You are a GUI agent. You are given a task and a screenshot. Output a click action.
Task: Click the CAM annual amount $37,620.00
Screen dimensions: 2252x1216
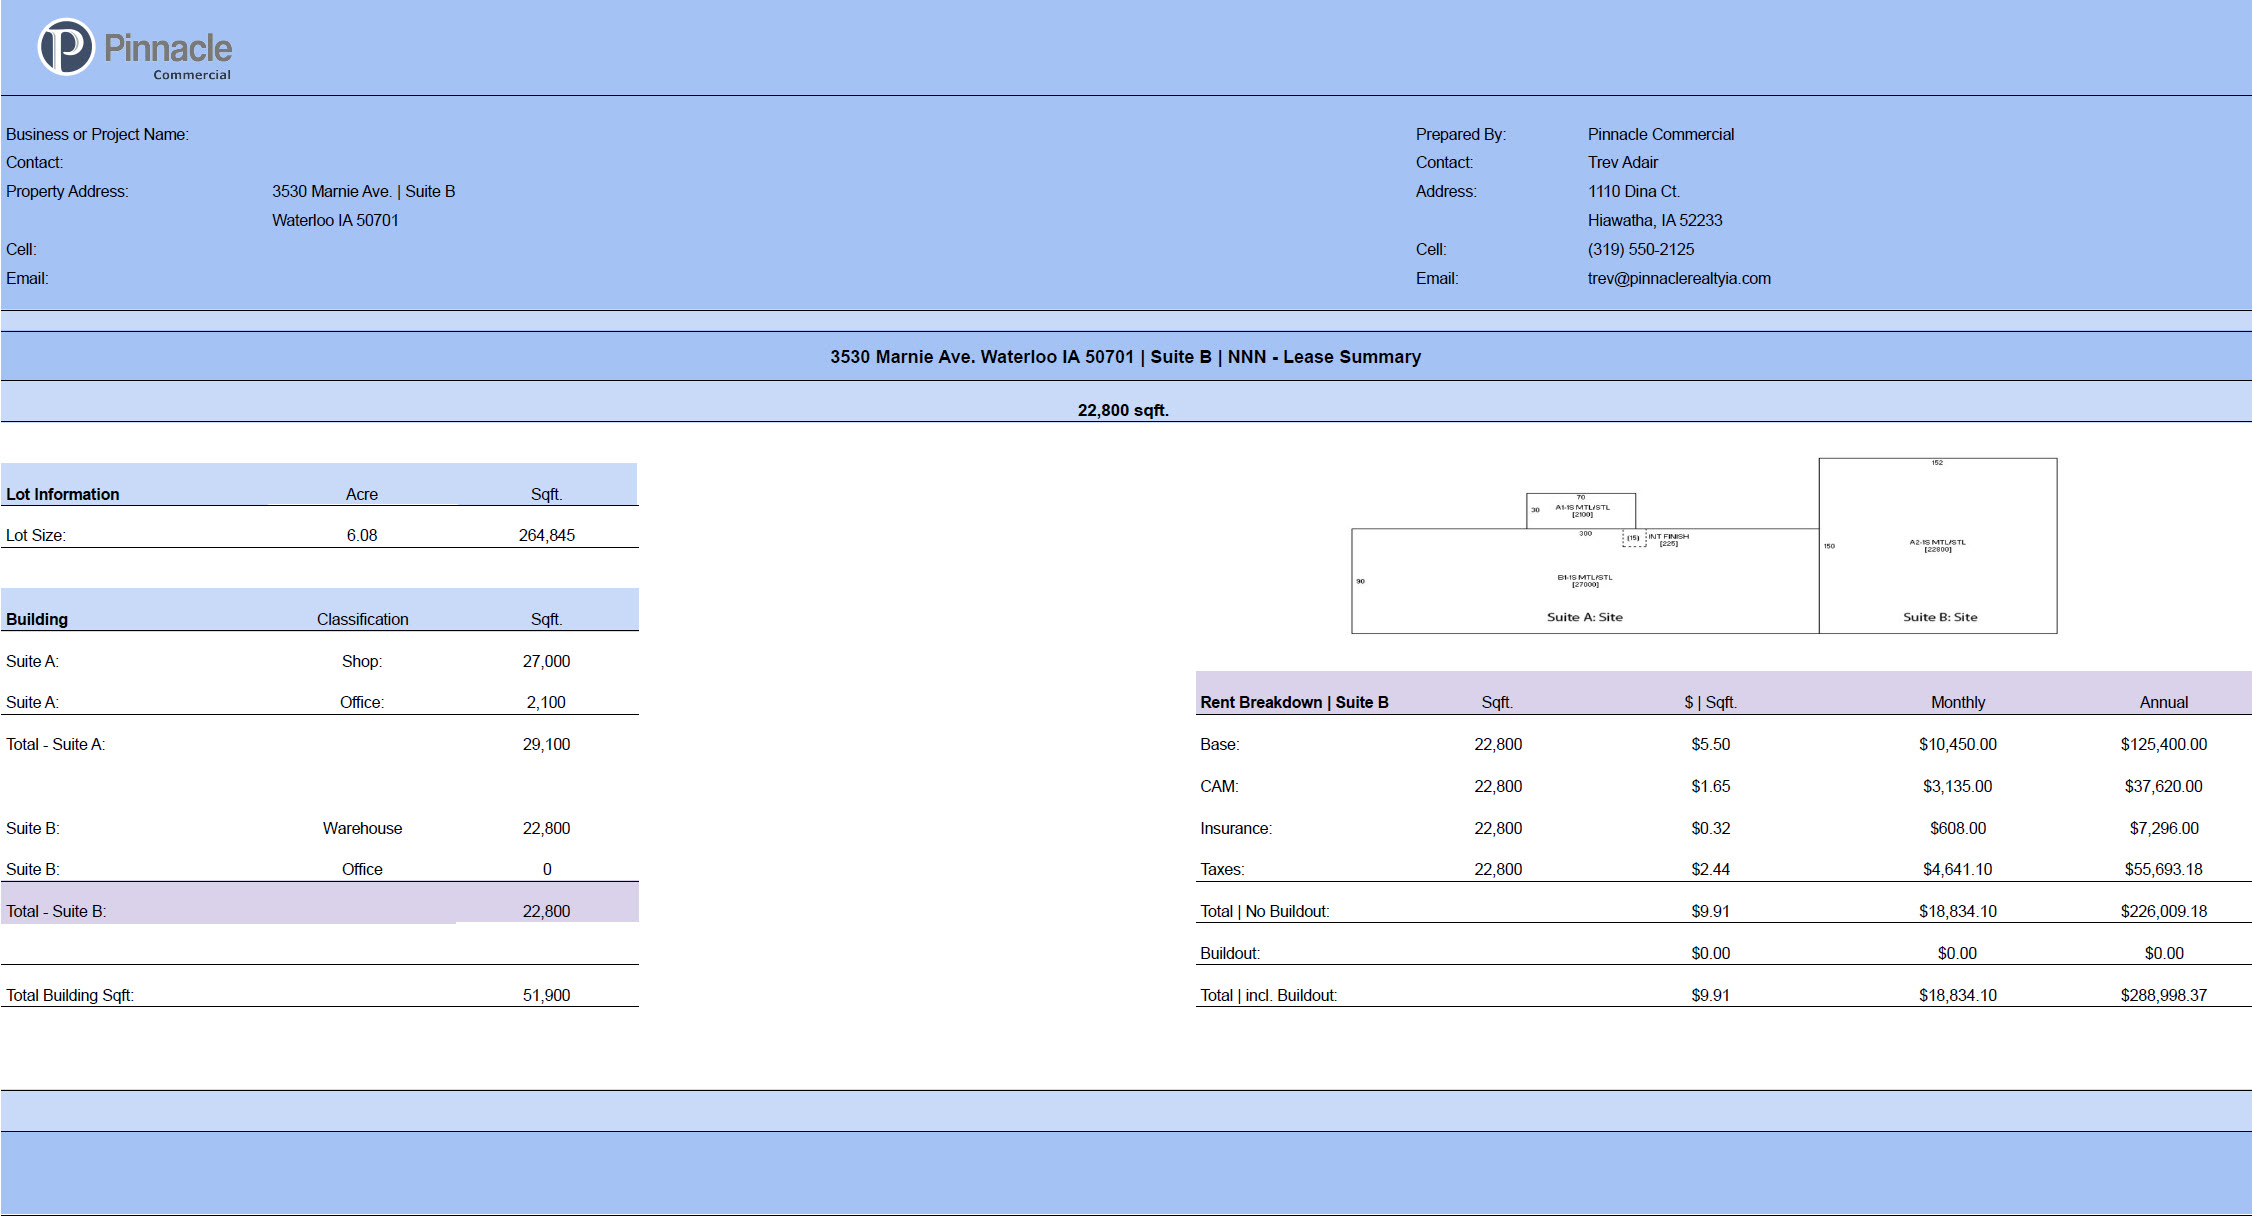pyautogui.click(x=2164, y=786)
